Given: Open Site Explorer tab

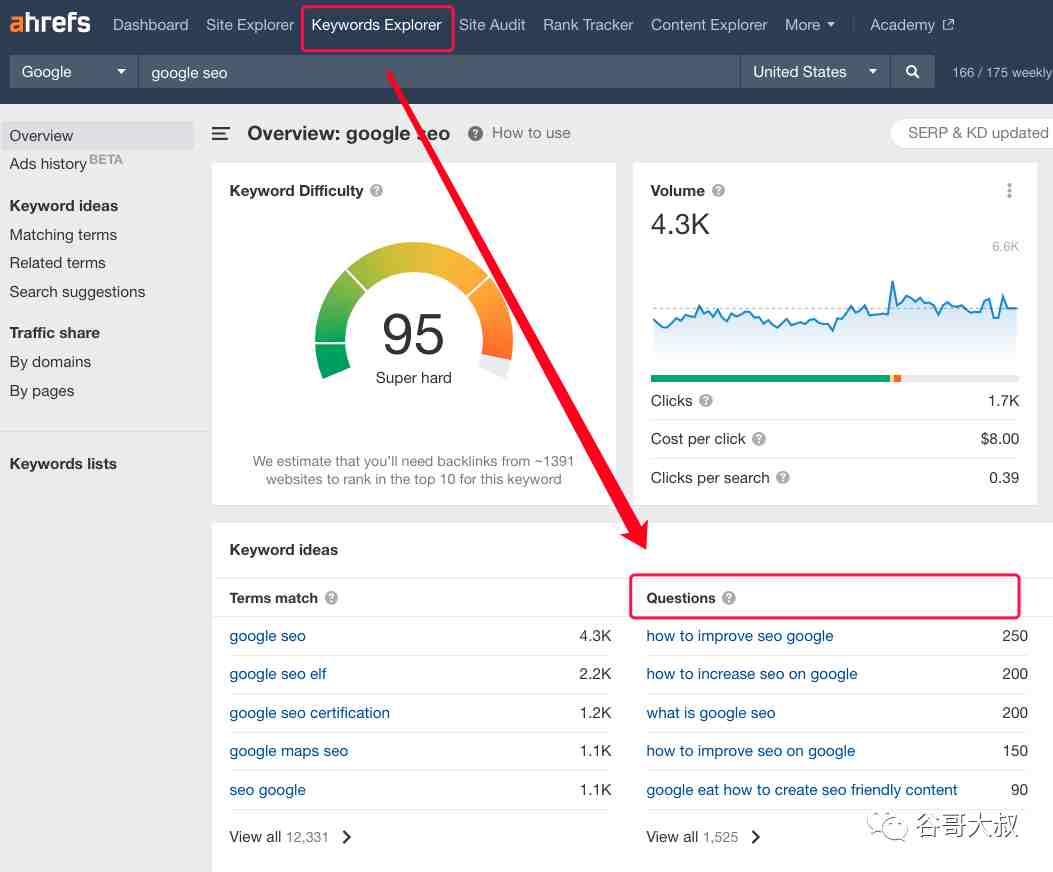Looking at the screenshot, I should pos(250,25).
